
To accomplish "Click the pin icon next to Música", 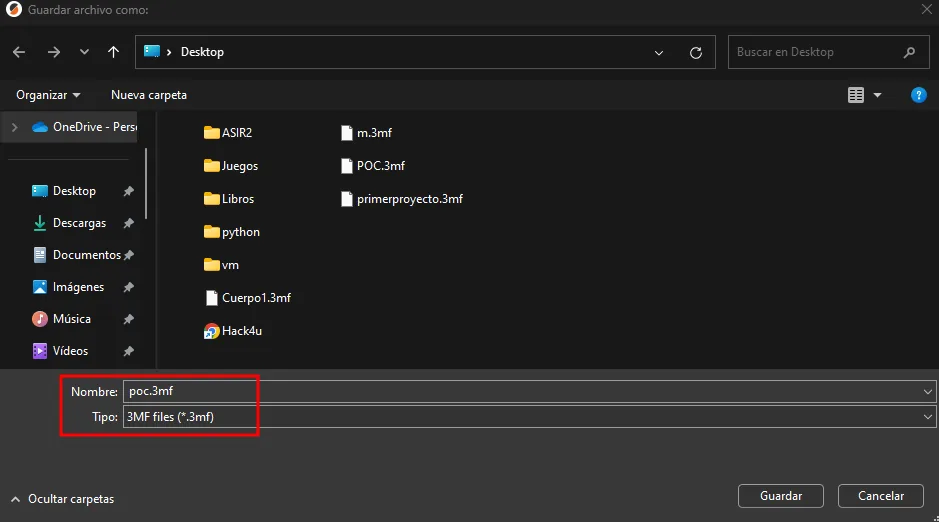I will point(128,319).
